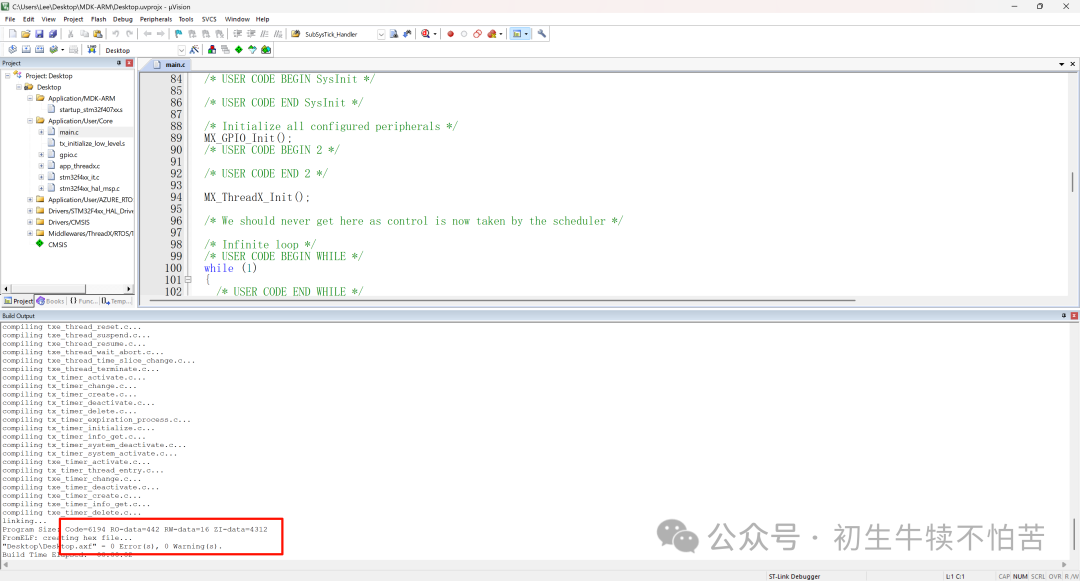
Task: Navigate backwards with the left arrow icon
Action: [x=147, y=34]
